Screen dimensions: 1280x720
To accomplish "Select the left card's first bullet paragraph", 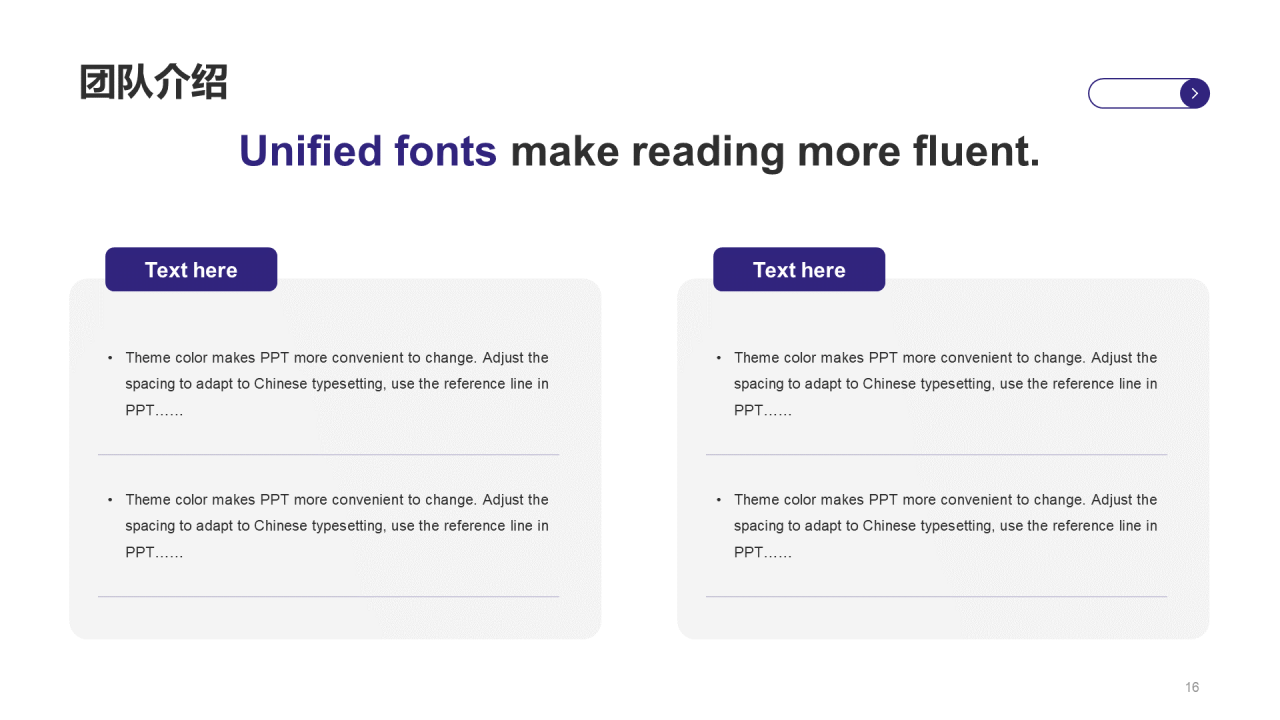I will [329, 384].
